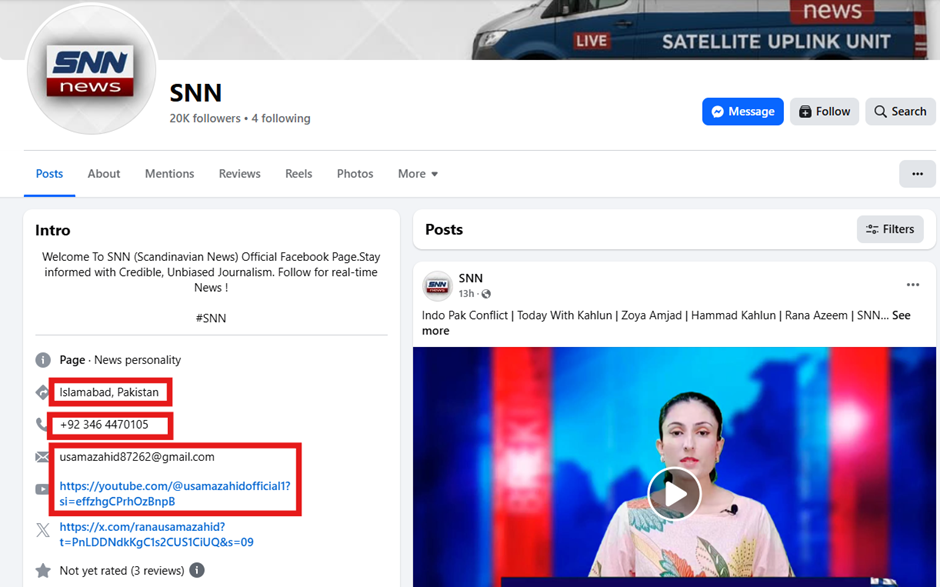Screen dimensions: 940x587
Task: Click the #SNN hashtag in Intro
Action: tap(211, 318)
